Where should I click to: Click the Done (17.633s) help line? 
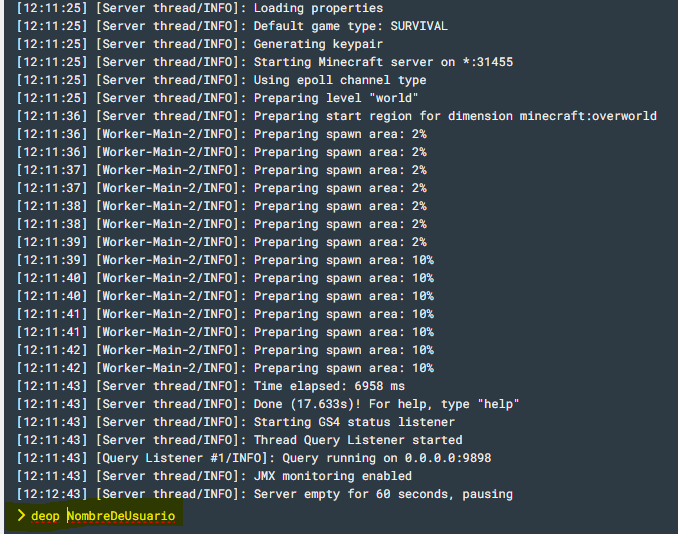268,404
